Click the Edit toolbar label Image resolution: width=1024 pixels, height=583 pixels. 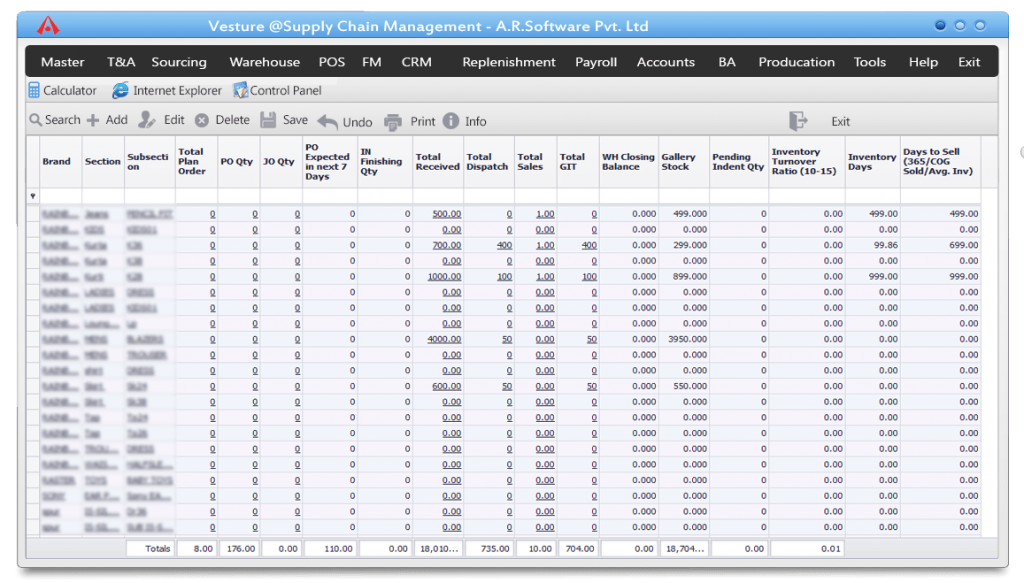(x=174, y=120)
